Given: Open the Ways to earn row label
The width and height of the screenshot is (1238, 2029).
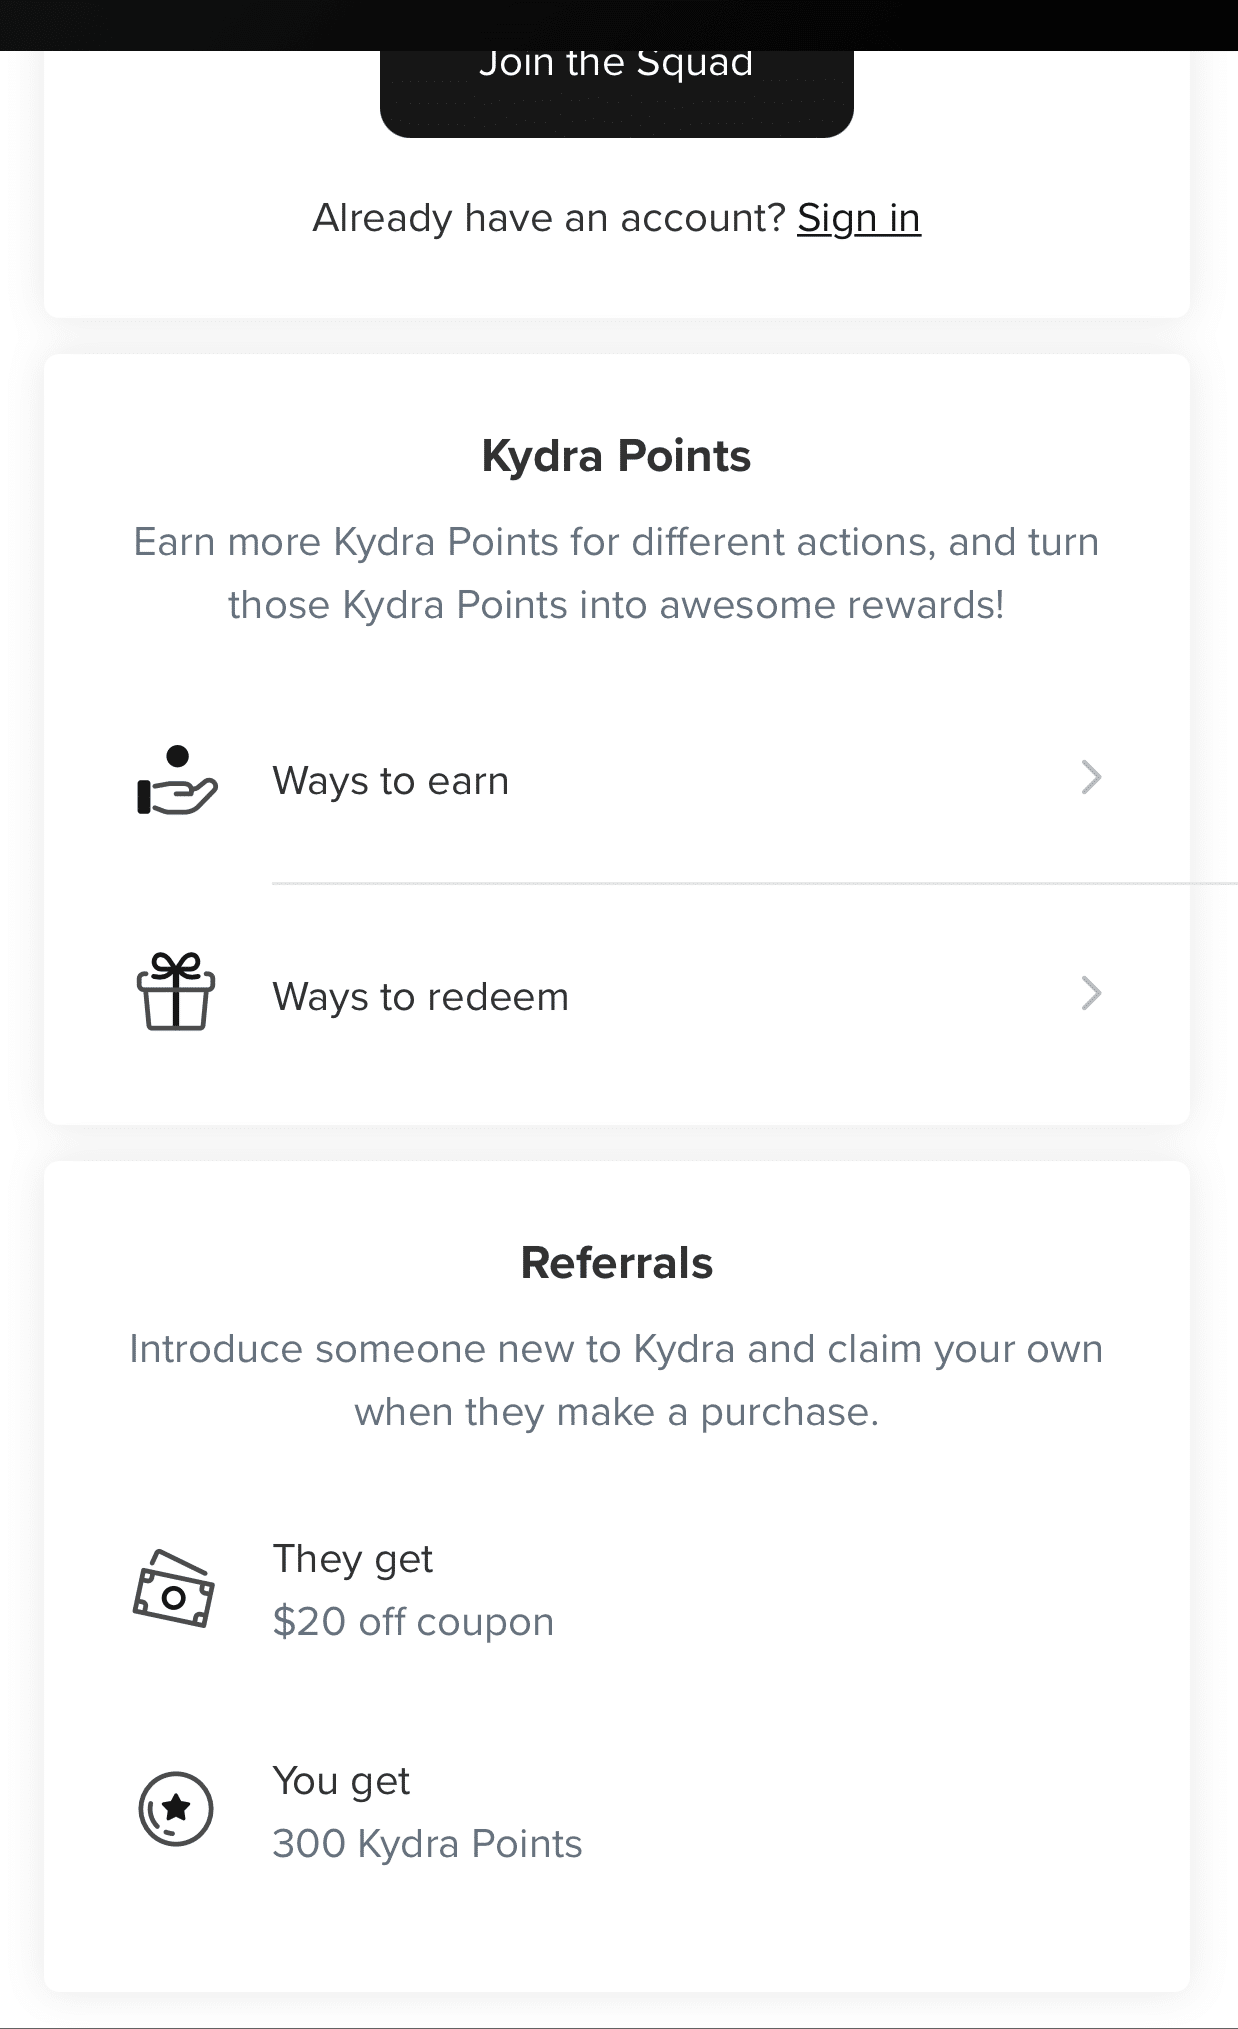Looking at the screenshot, I should (x=390, y=781).
